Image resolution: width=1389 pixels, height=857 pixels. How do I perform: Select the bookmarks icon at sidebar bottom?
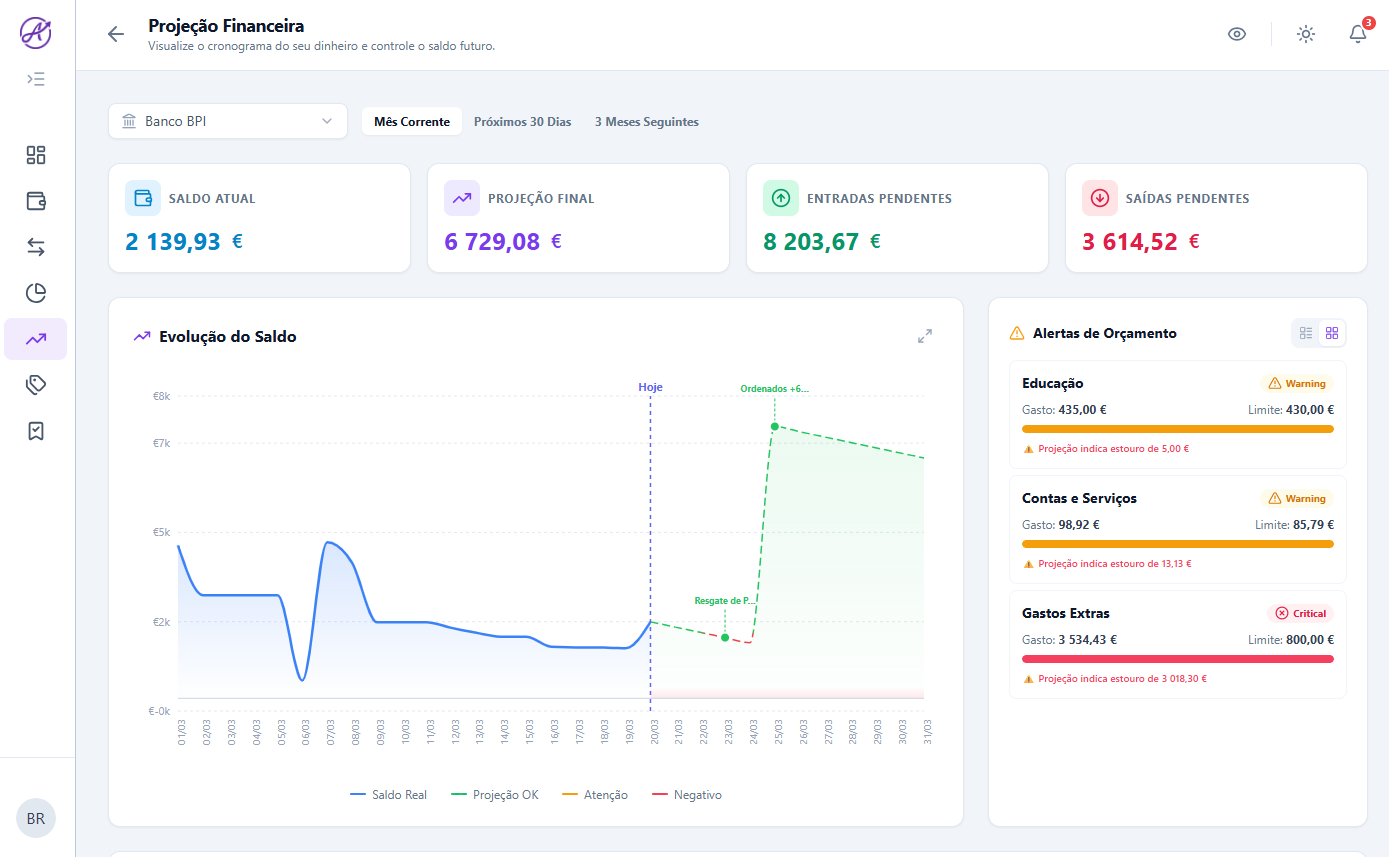click(36, 431)
